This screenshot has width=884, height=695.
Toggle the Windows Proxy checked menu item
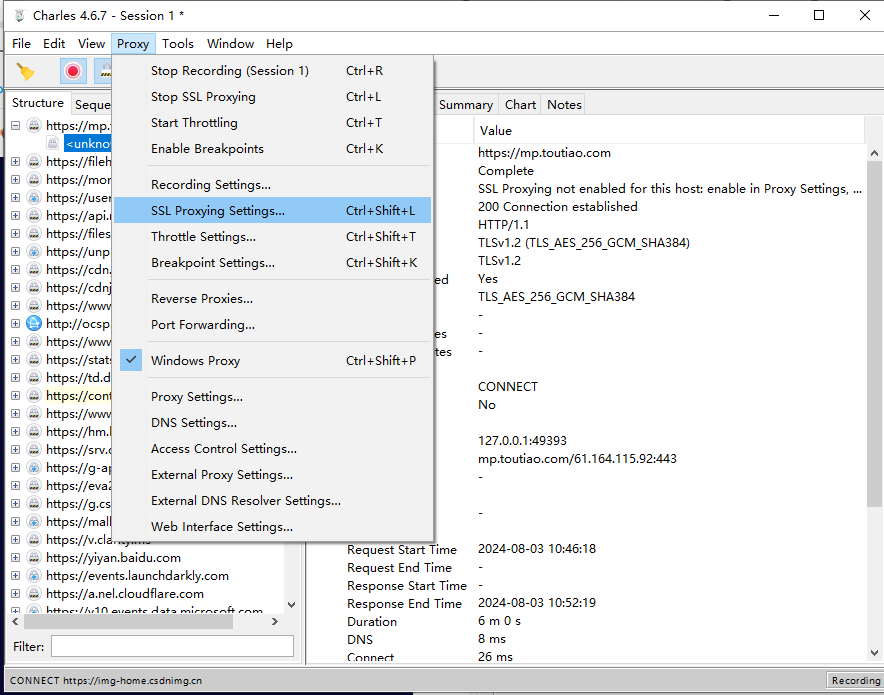195,361
